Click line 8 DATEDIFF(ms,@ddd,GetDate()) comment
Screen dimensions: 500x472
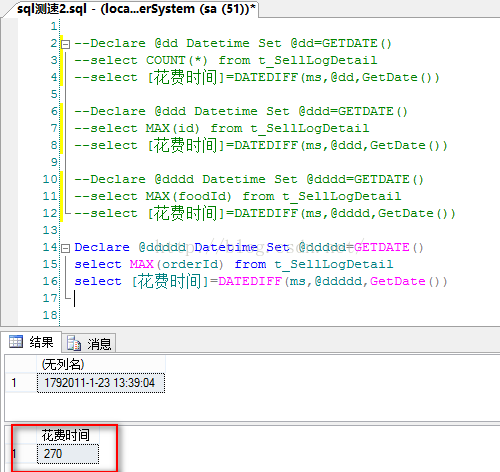pos(341,145)
